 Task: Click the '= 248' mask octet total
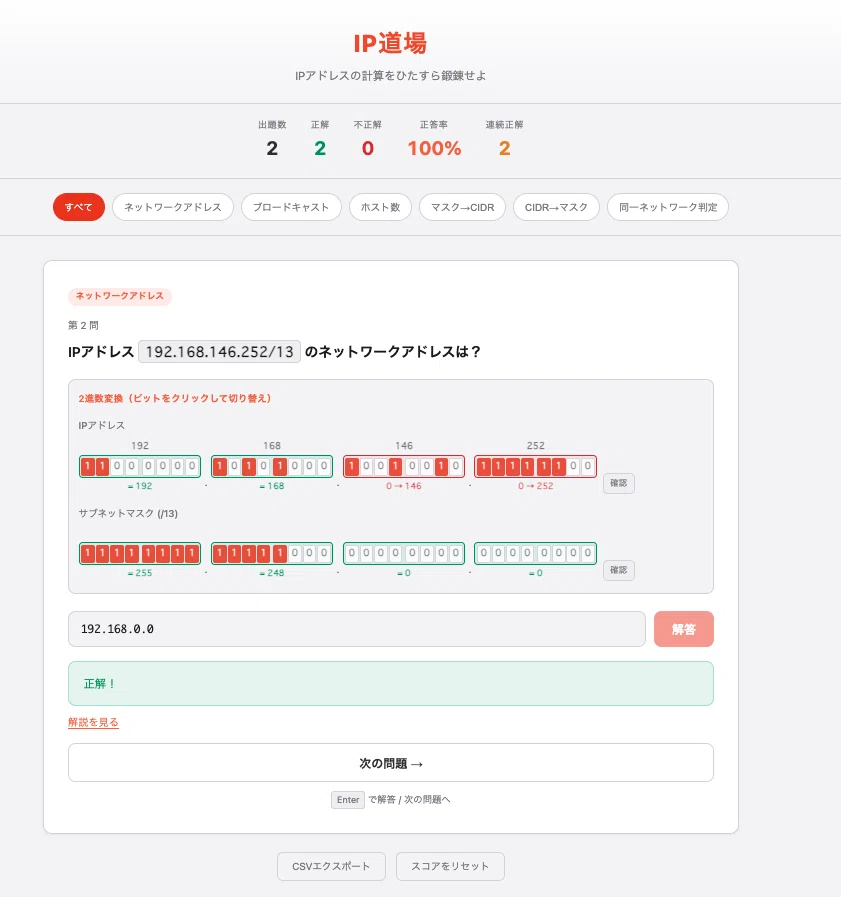point(272,573)
